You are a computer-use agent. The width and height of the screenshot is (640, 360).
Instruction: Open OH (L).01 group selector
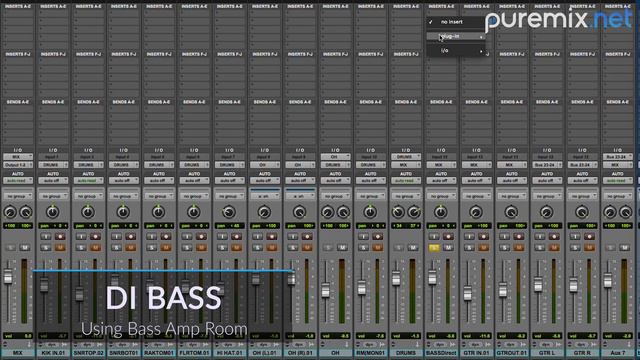265,196
